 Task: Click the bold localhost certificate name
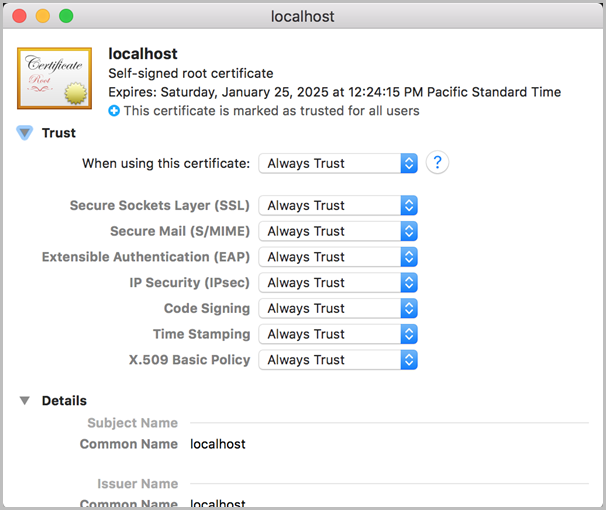143,54
